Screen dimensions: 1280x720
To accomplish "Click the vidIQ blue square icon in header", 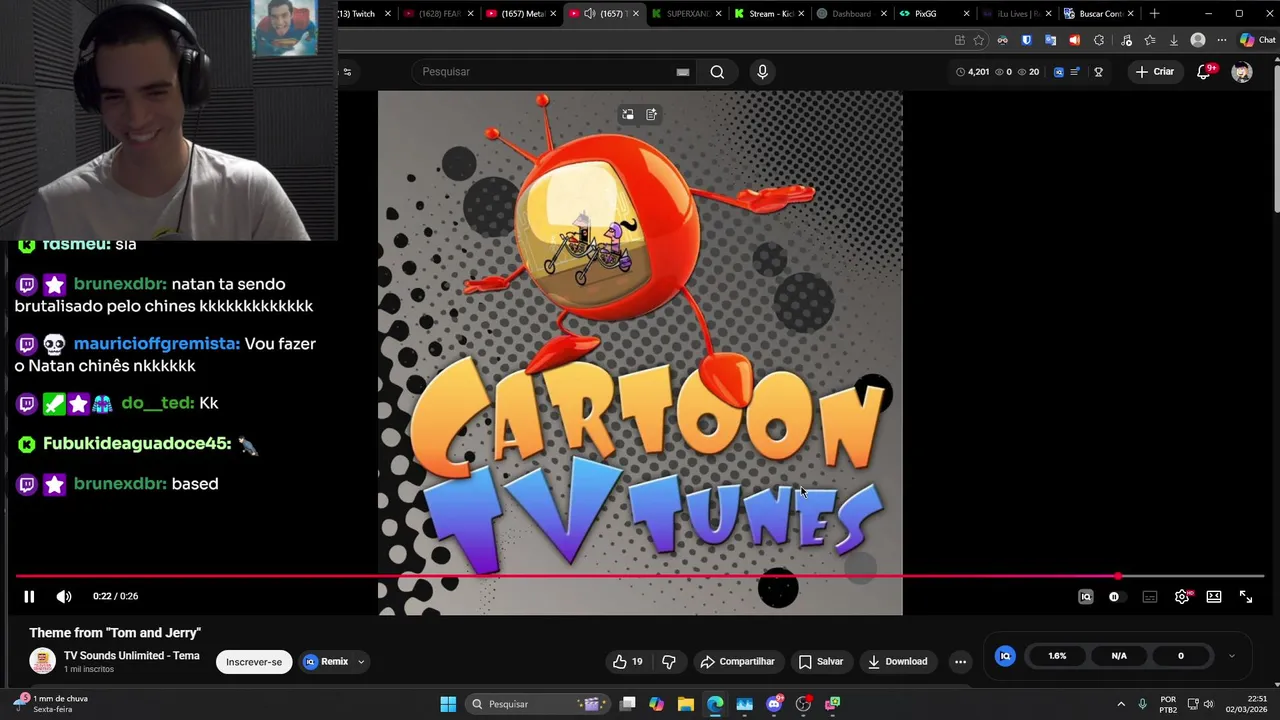I will (x=1059, y=72).
